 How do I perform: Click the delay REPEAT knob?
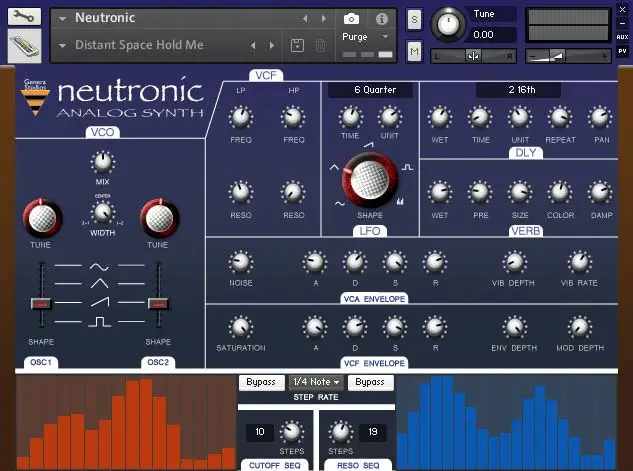point(560,118)
